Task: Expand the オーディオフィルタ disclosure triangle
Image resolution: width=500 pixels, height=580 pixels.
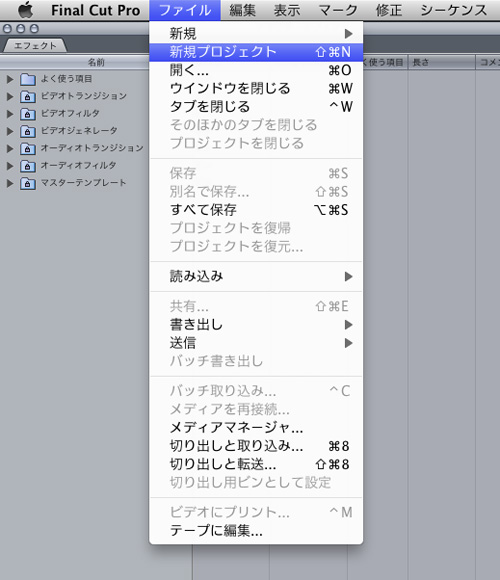Action: (10, 166)
